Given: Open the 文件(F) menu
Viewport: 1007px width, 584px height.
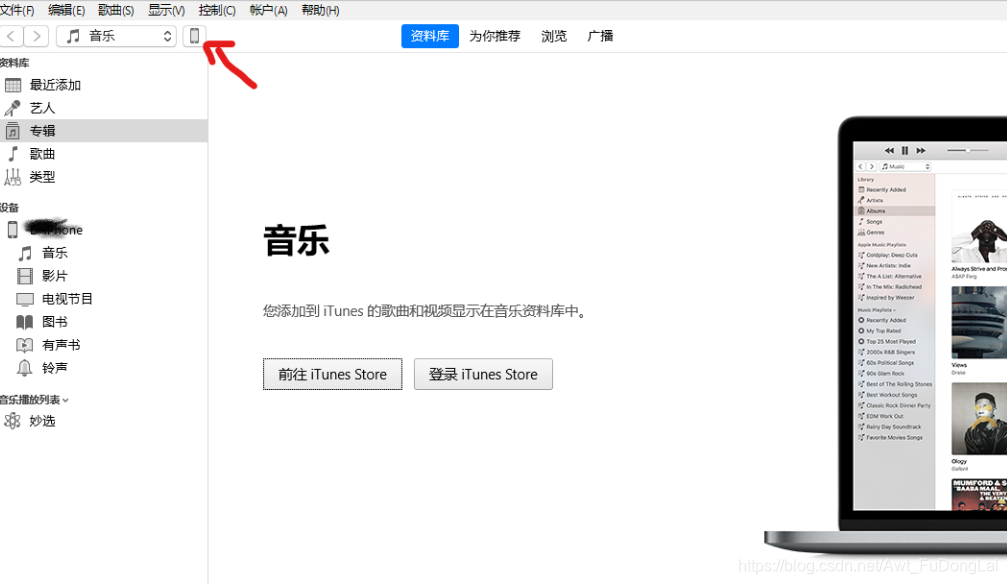Looking at the screenshot, I should 17,10.
